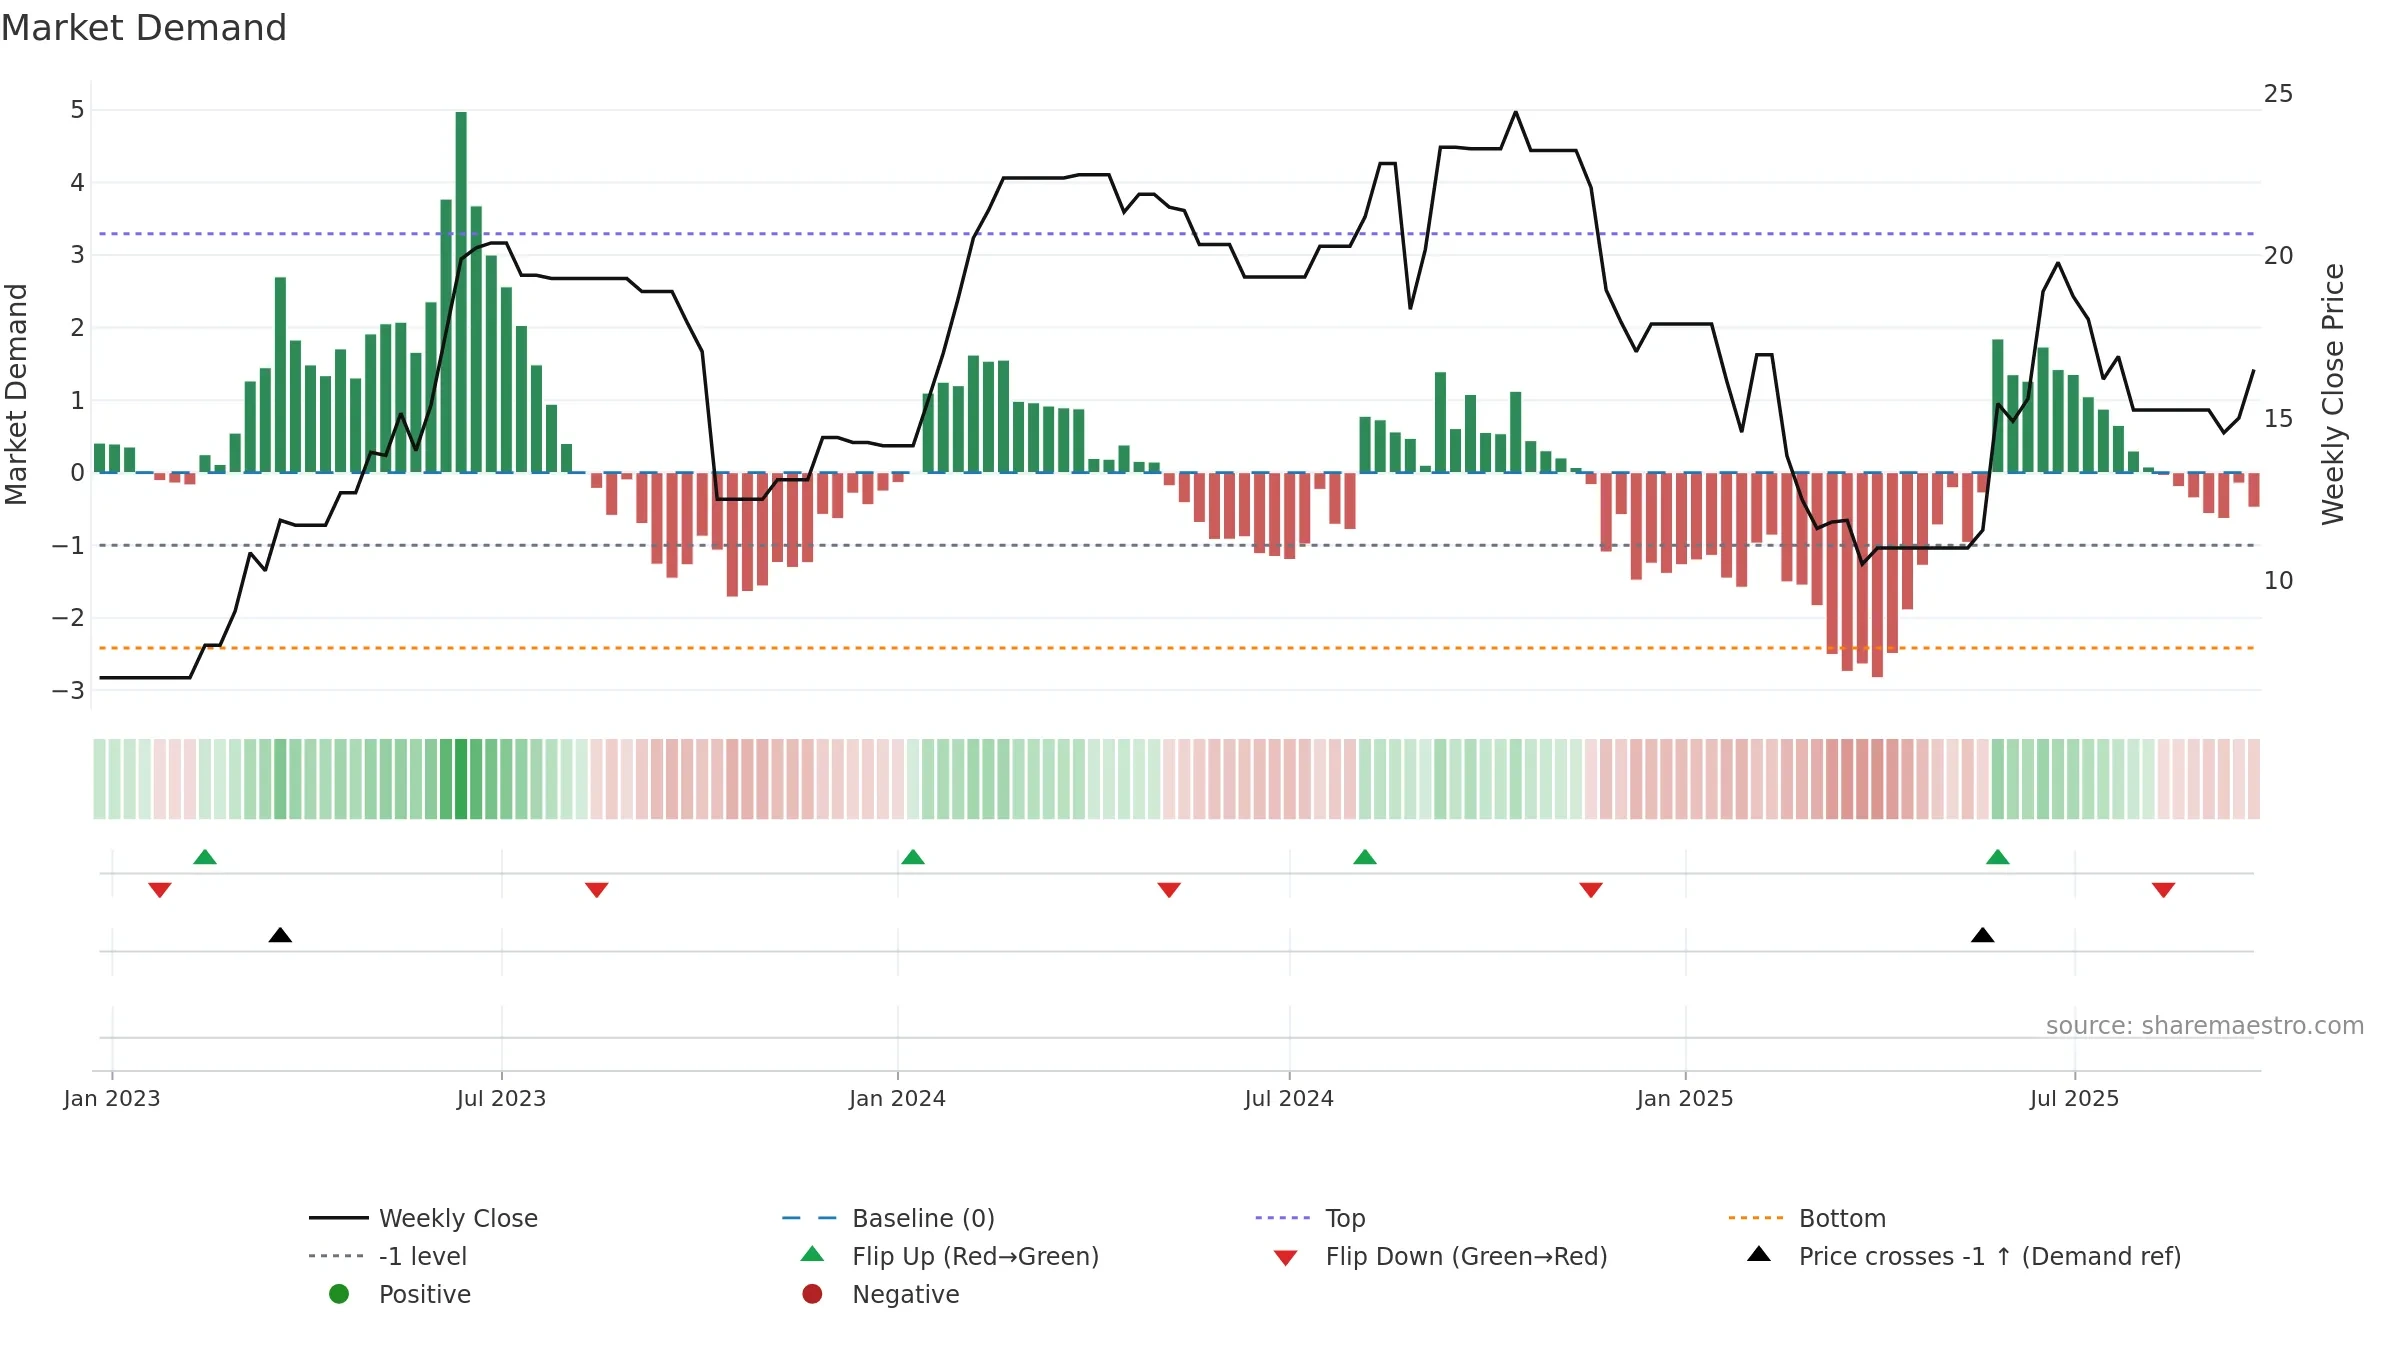Select the black price-cross marker in 2025

click(1983, 935)
